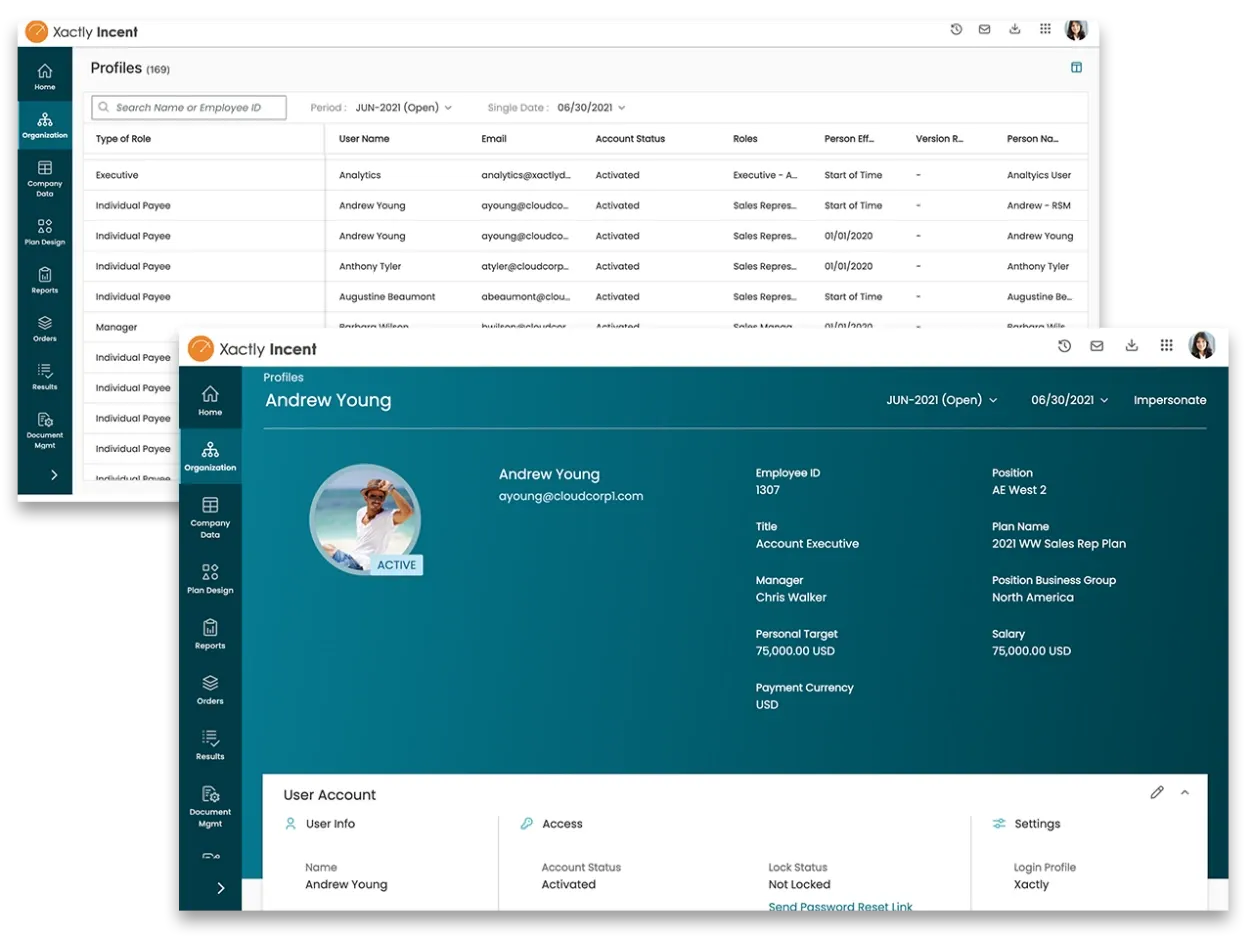Open Results in the Profiles list window sidebar

pos(45,377)
